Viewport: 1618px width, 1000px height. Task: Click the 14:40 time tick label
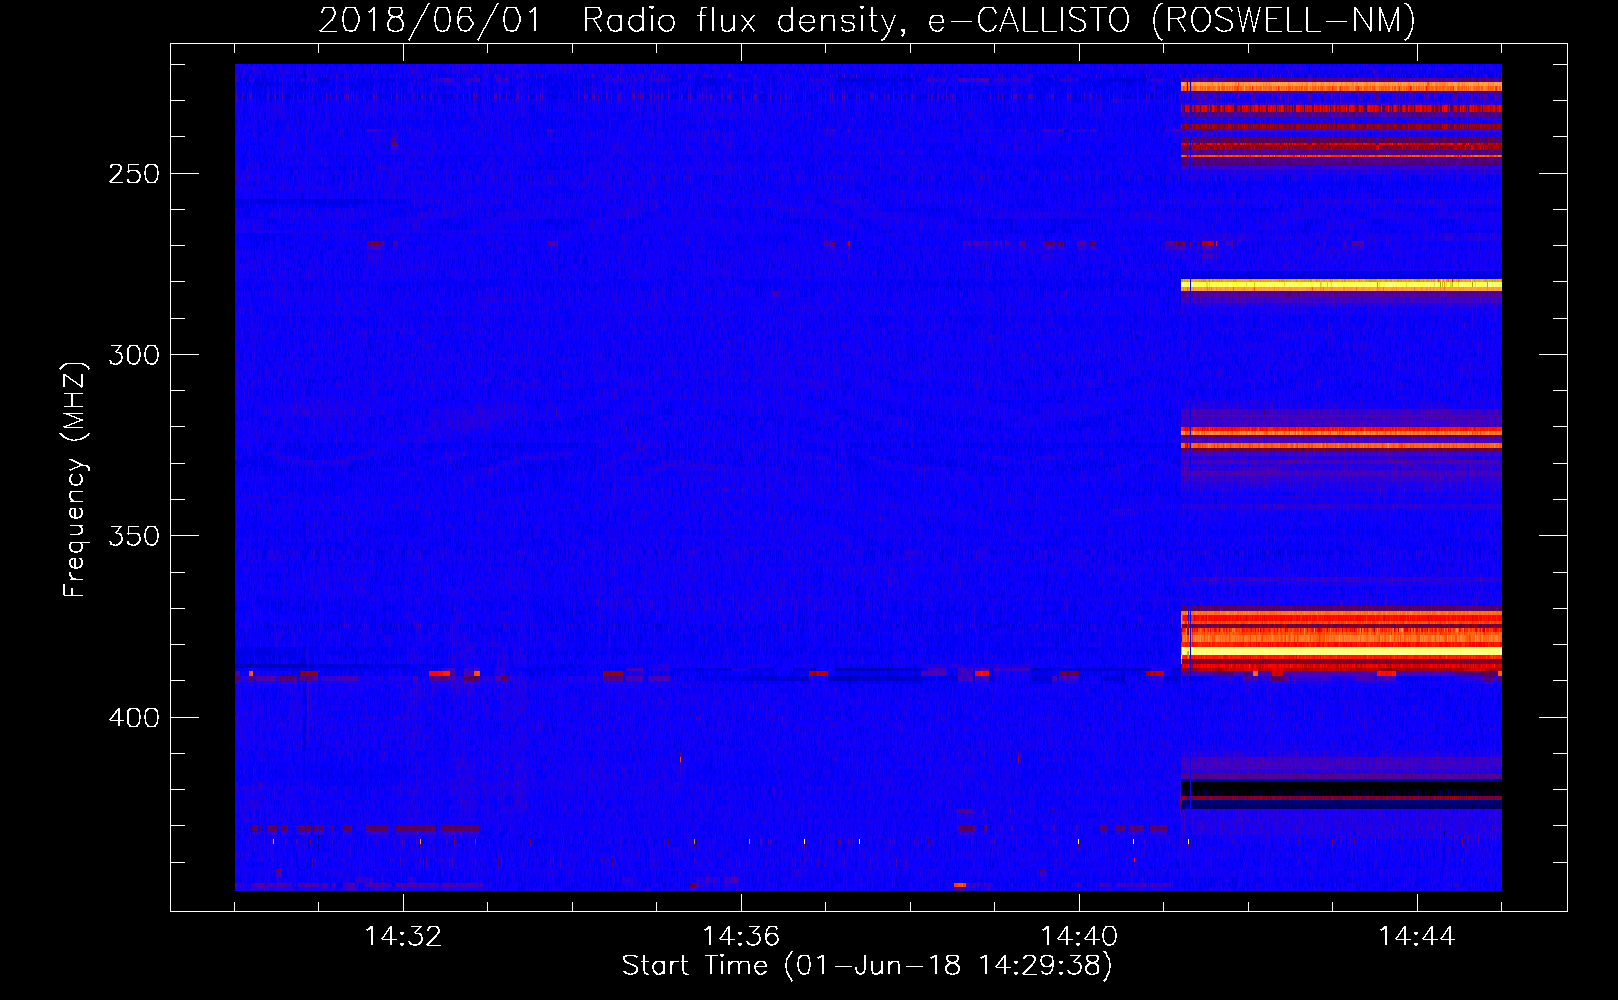(x=1079, y=937)
